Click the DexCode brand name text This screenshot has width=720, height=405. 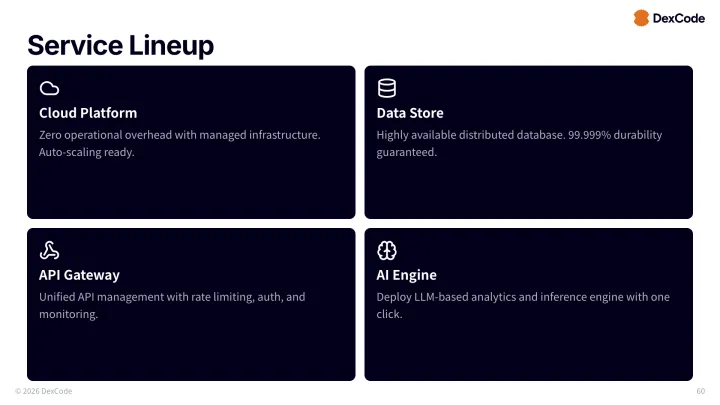point(678,18)
